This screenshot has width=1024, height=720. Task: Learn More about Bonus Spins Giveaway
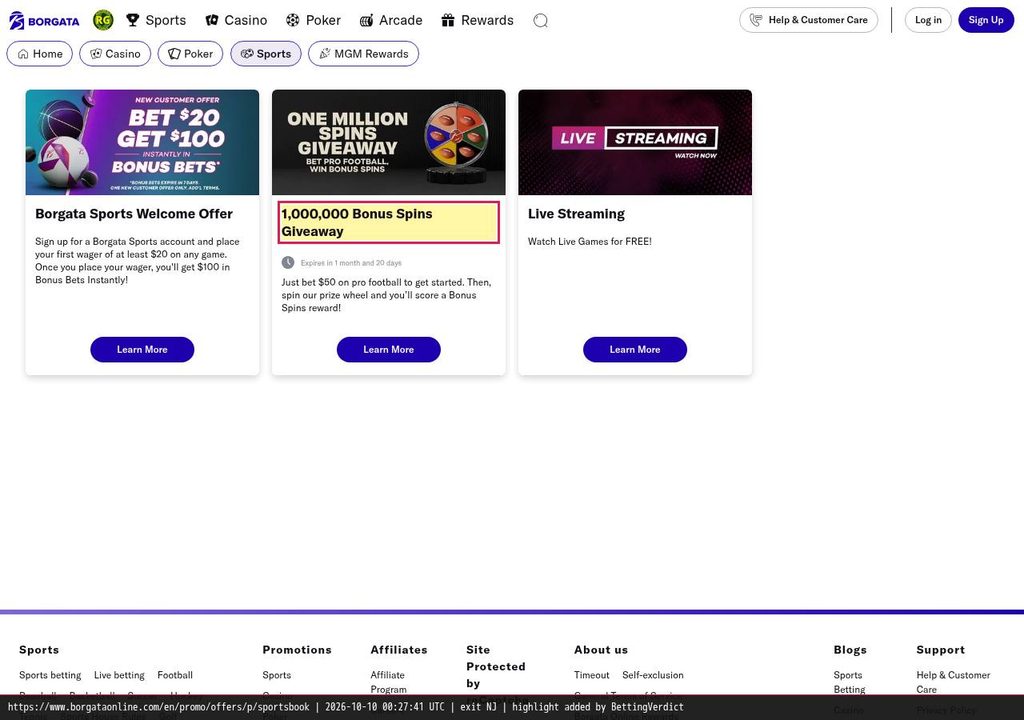point(389,350)
